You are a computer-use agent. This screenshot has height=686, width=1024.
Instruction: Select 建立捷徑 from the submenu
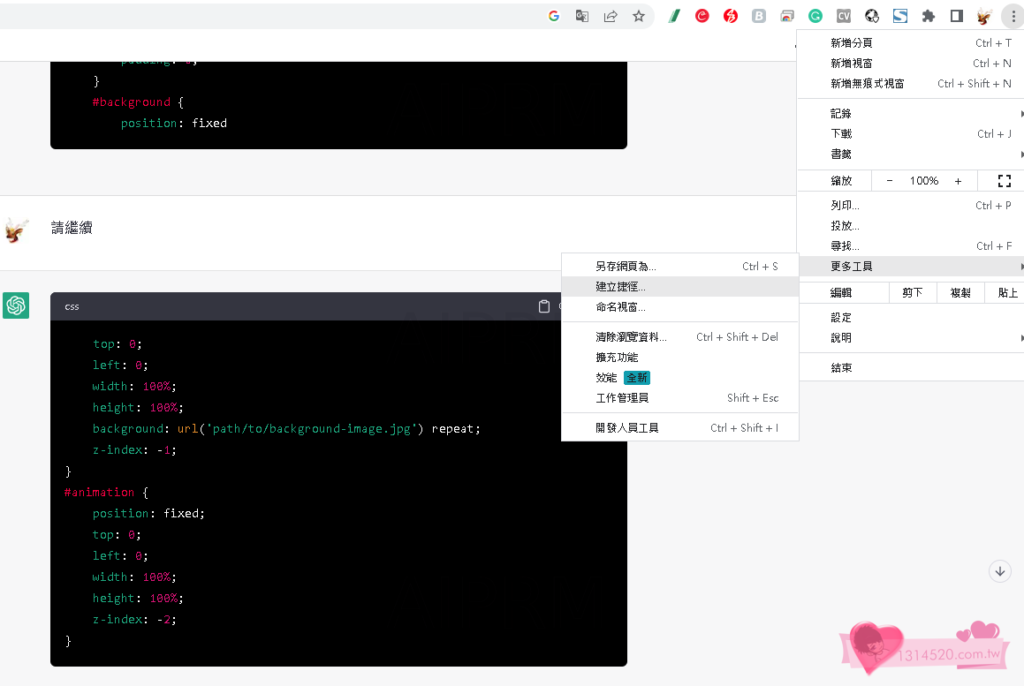click(x=621, y=287)
